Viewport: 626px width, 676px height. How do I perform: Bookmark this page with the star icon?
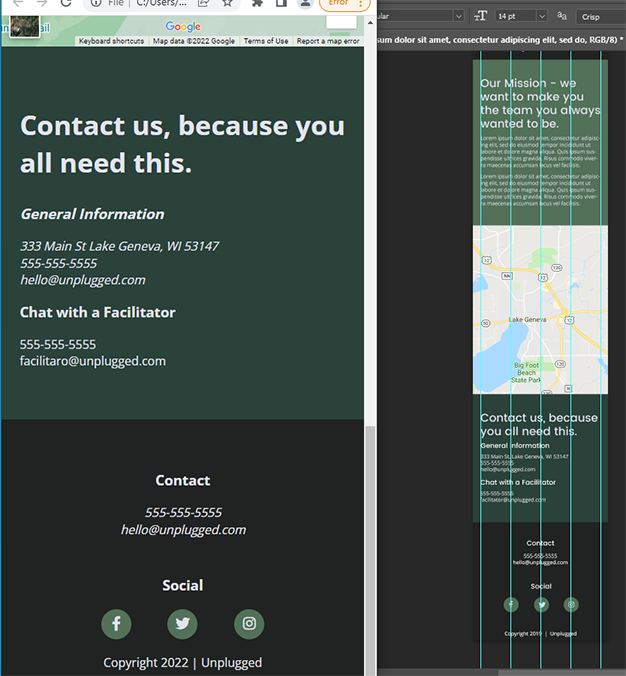tap(228, 4)
